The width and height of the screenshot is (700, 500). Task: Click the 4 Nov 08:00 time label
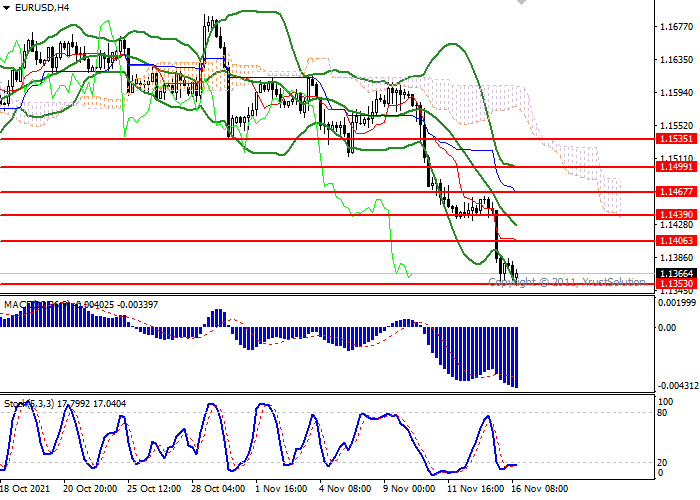pos(345,488)
